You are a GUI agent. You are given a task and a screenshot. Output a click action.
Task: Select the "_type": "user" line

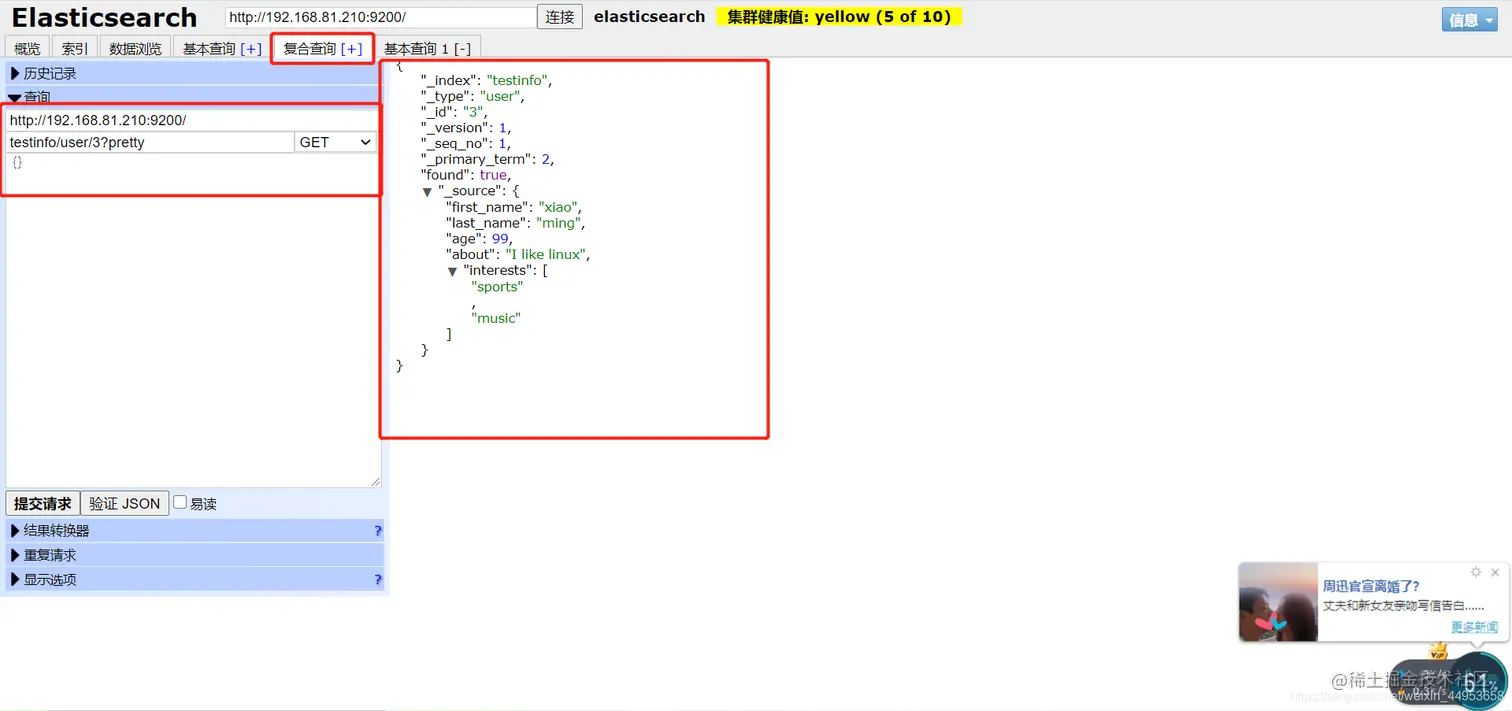[472, 96]
